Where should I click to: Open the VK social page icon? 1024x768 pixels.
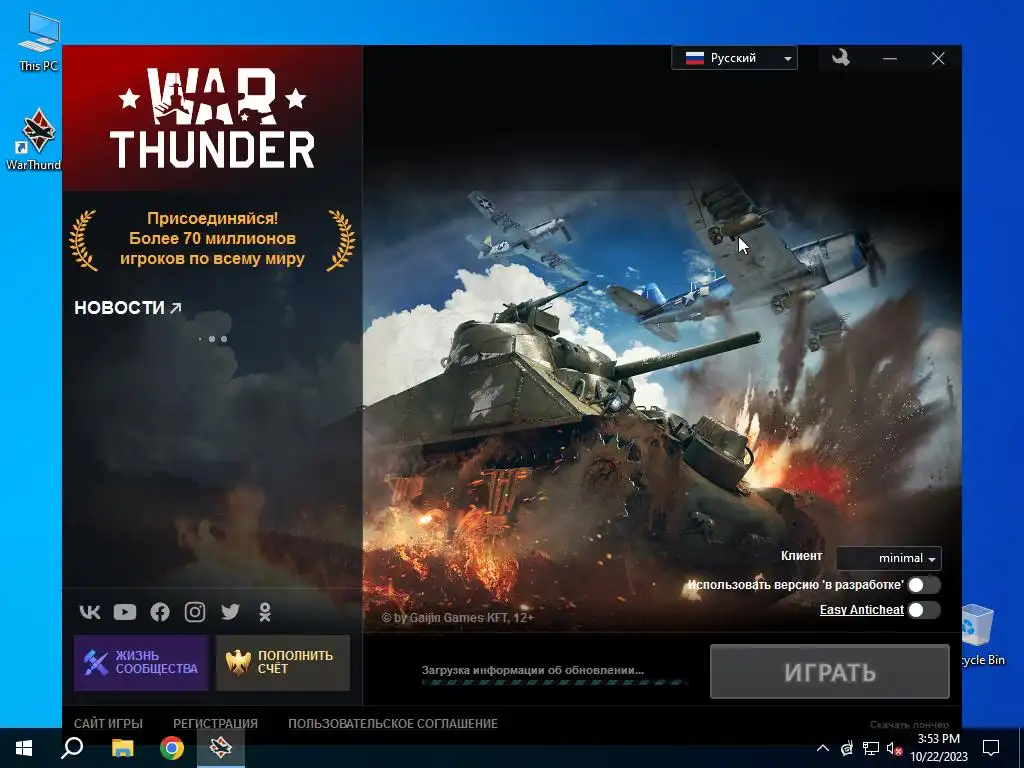(x=90, y=612)
